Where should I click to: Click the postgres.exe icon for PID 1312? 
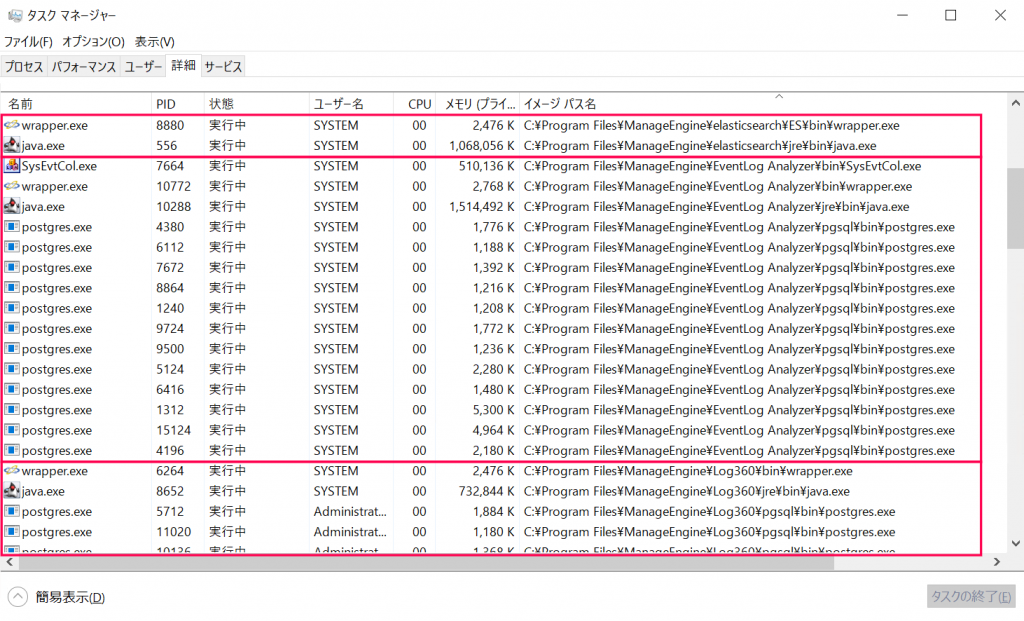point(12,409)
